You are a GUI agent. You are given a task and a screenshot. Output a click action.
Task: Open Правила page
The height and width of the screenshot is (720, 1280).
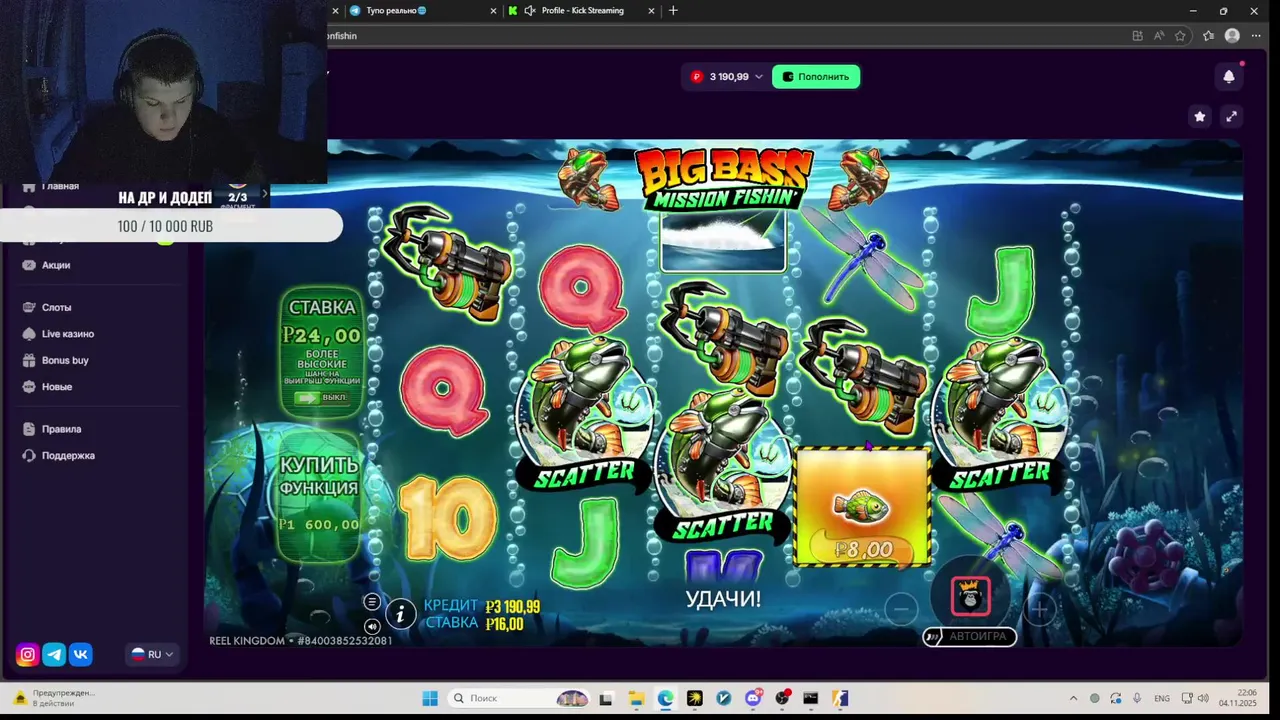[61, 429]
